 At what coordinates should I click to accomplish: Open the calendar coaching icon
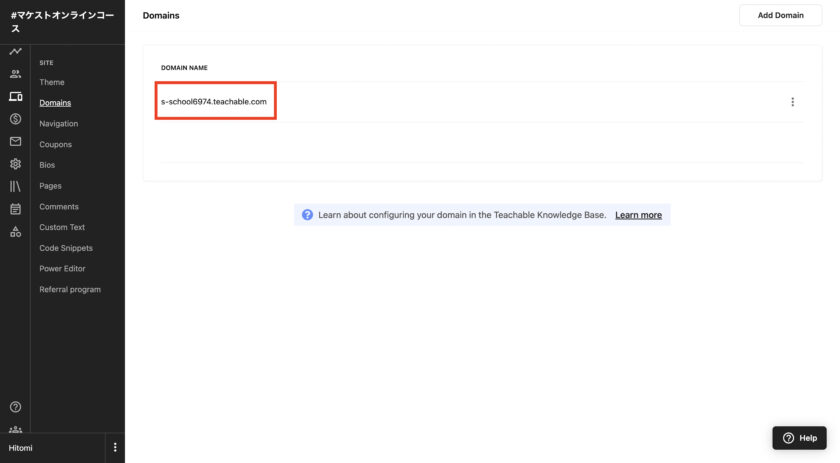click(16, 209)
